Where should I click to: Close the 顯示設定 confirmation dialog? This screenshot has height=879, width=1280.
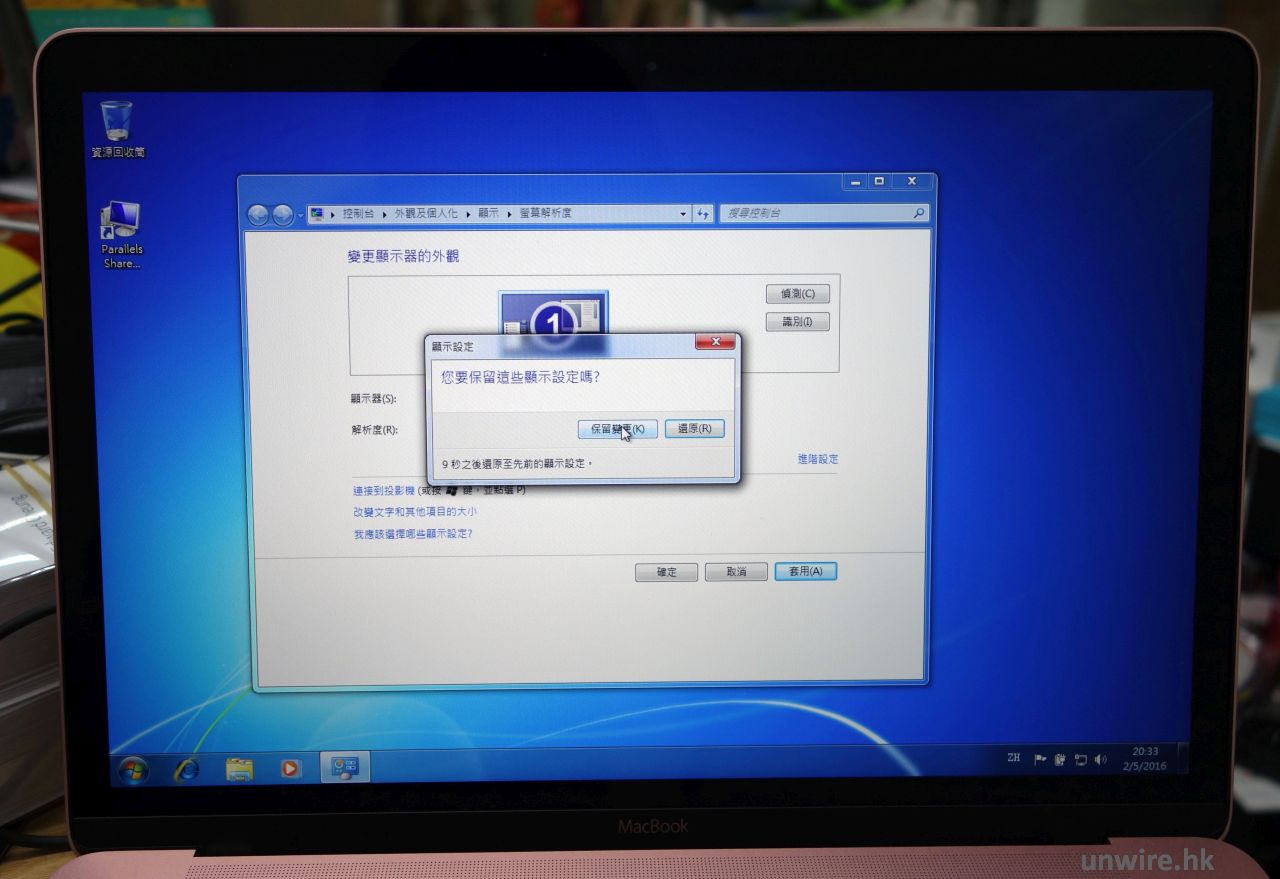click(x=715, y=343)
